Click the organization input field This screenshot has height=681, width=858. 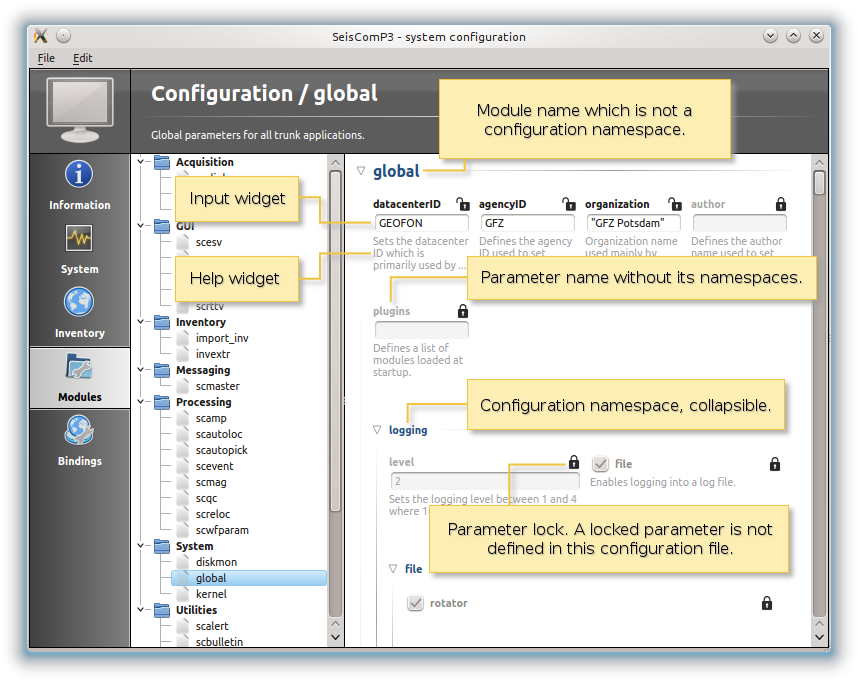coord(634,223)
